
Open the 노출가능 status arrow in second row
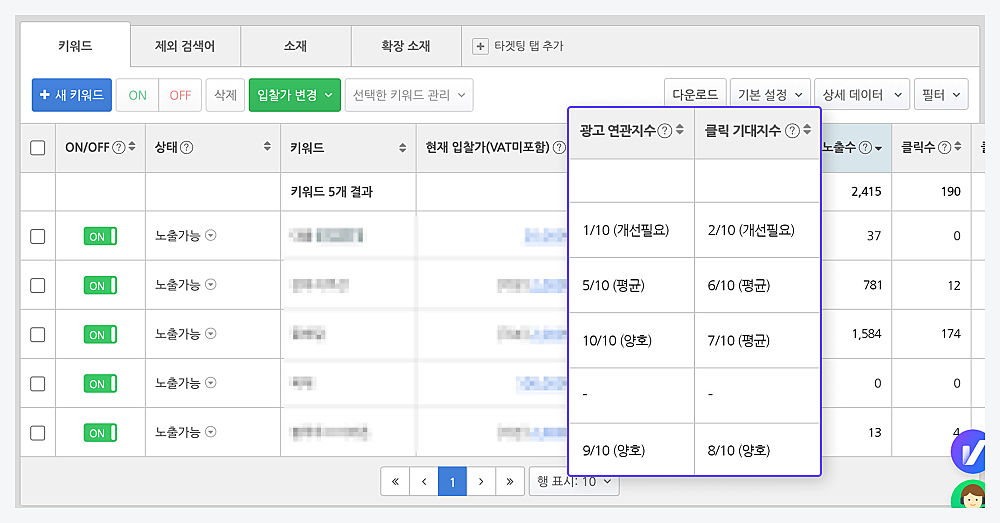coord(211,286)
